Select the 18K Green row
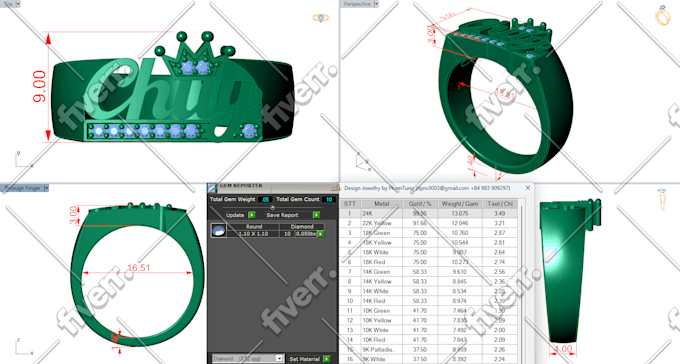Viewport: 680px width, 364px height. coord(429,233)
